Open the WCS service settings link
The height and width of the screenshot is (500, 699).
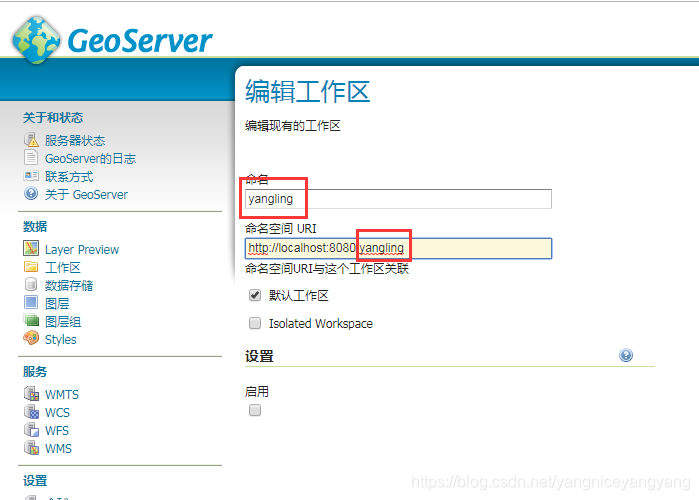(x=58, y=413)
